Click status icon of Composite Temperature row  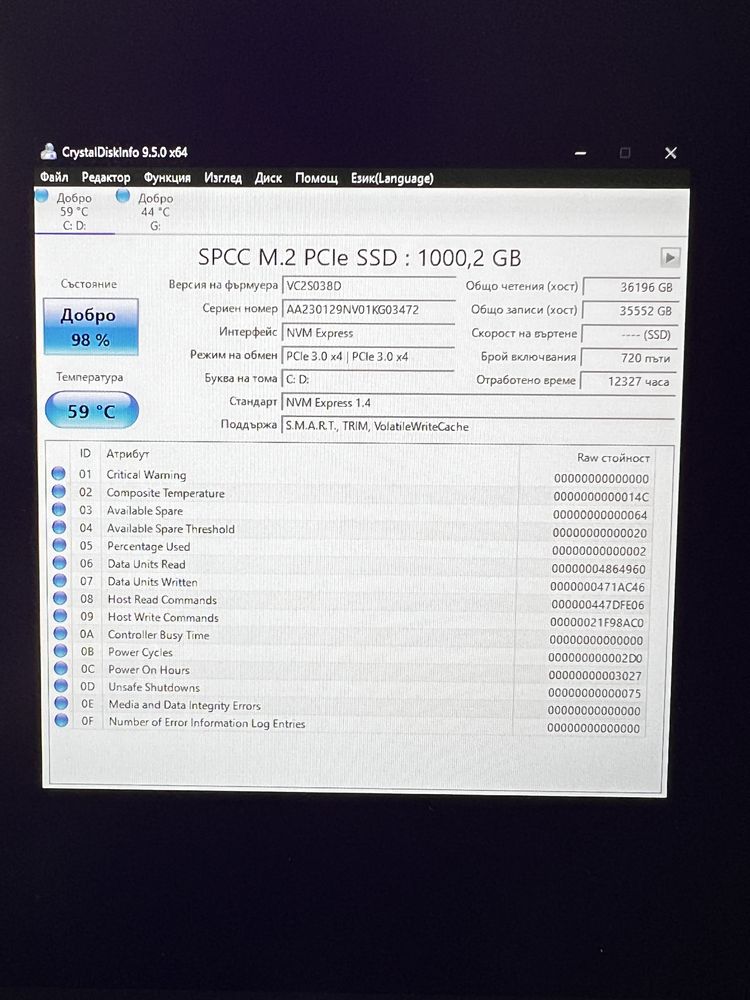(x=59, y=491)
